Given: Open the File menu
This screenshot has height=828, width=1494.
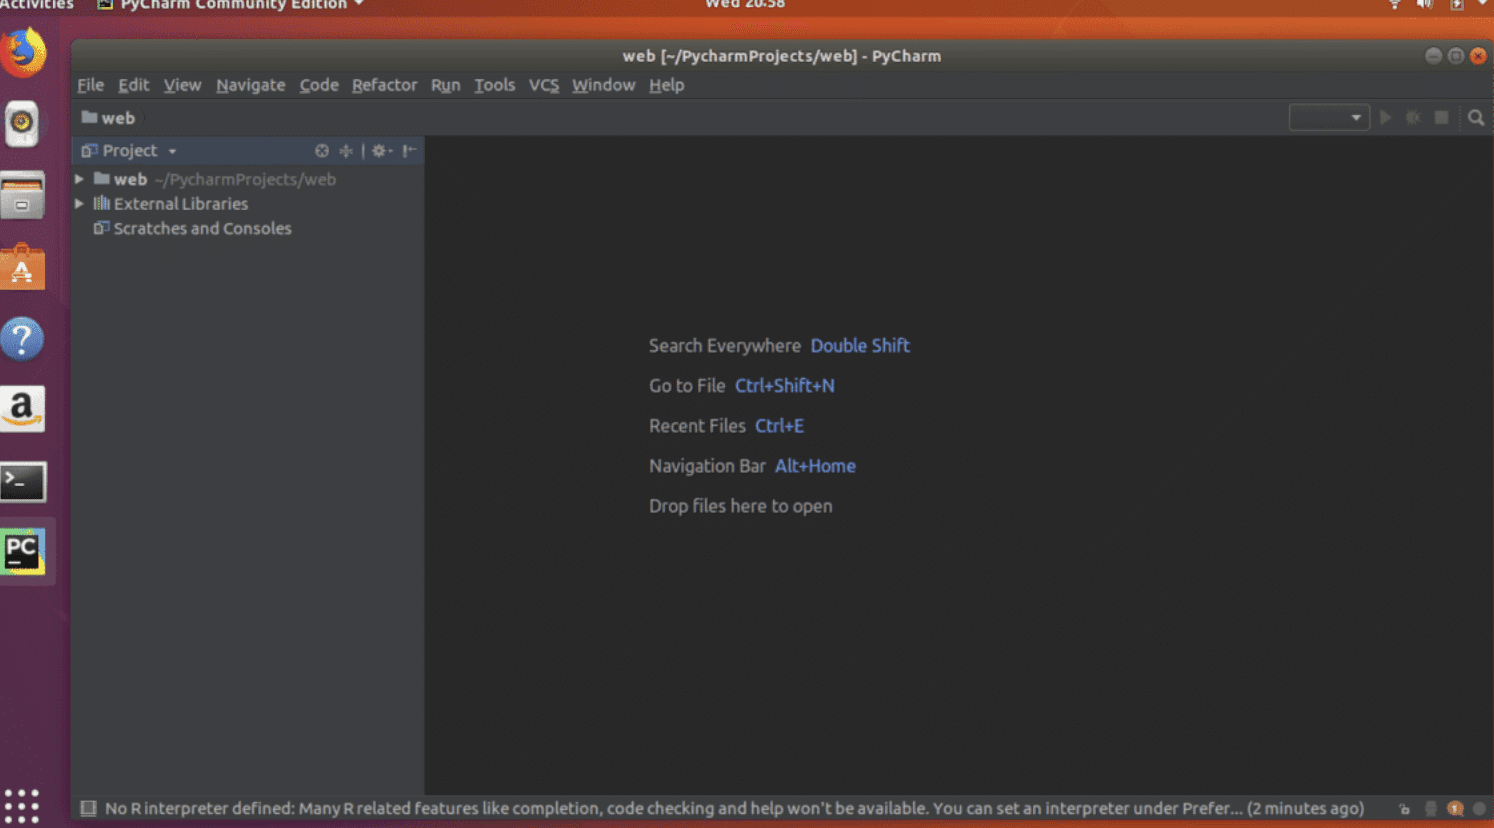Looking at the screenshot, I should coord(90,85).
